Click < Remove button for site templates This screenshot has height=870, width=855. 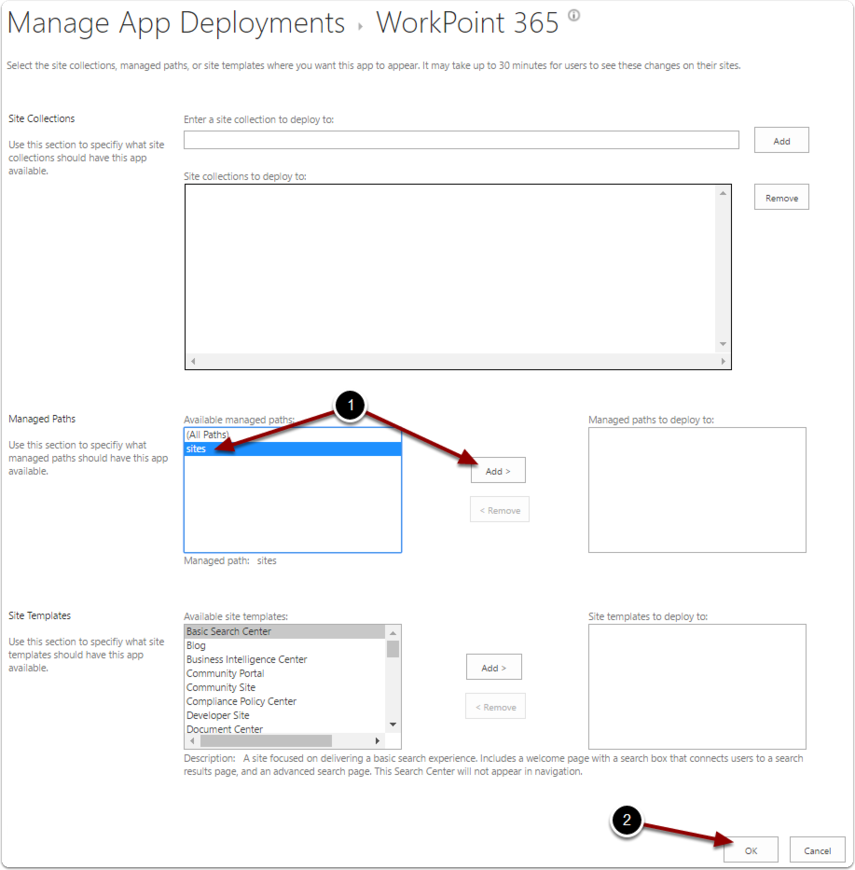[x=495, y=707]
